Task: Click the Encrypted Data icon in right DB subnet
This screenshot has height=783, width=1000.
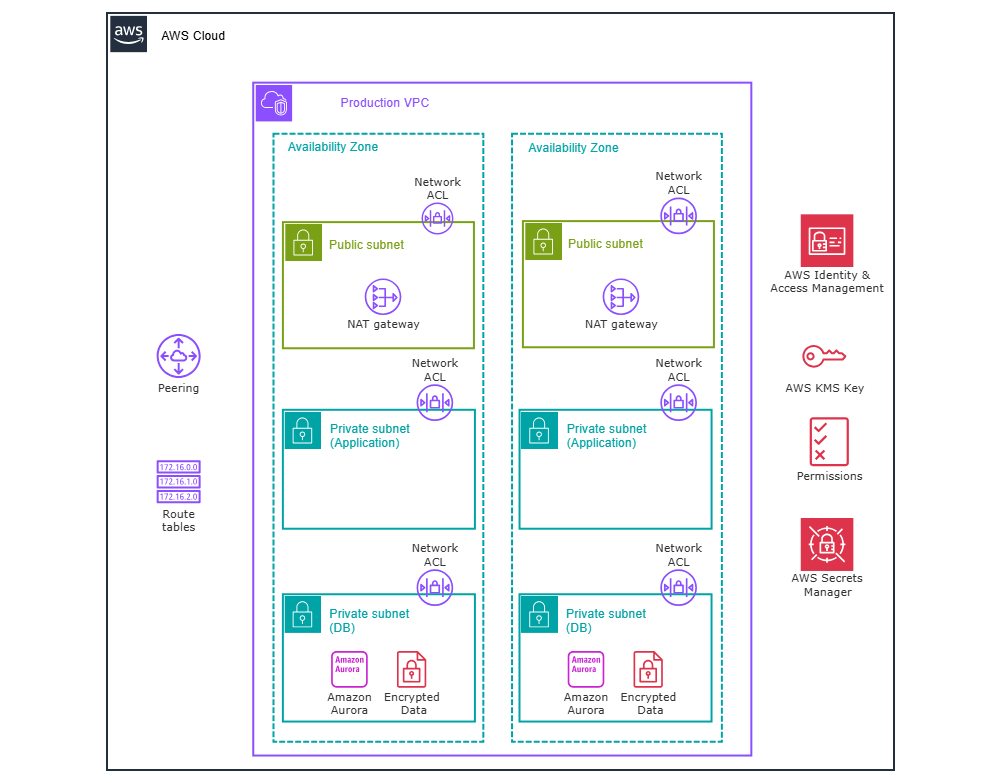Action: 648,670
